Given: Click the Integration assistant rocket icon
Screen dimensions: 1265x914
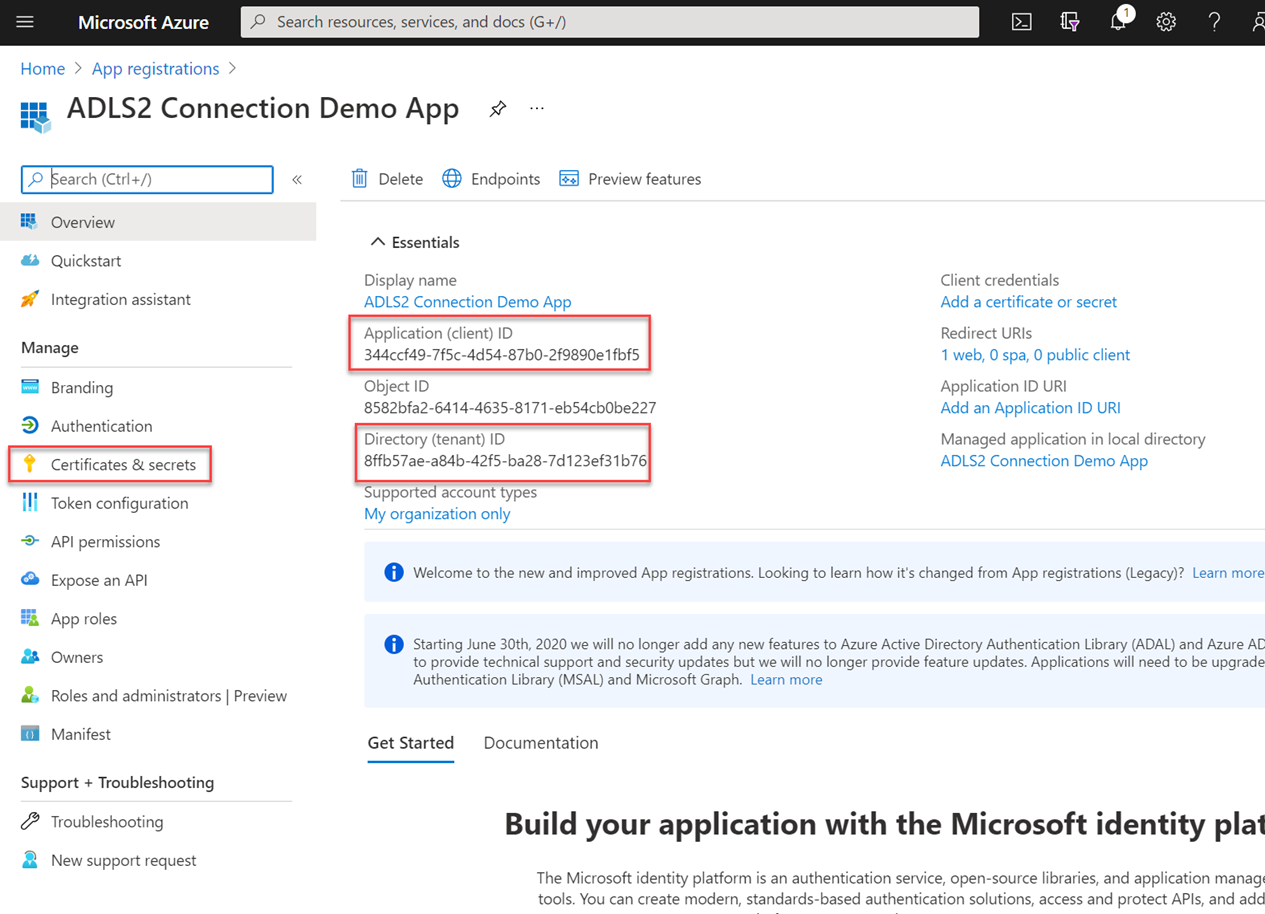Looking at the screenshot, I should (30, 299).
